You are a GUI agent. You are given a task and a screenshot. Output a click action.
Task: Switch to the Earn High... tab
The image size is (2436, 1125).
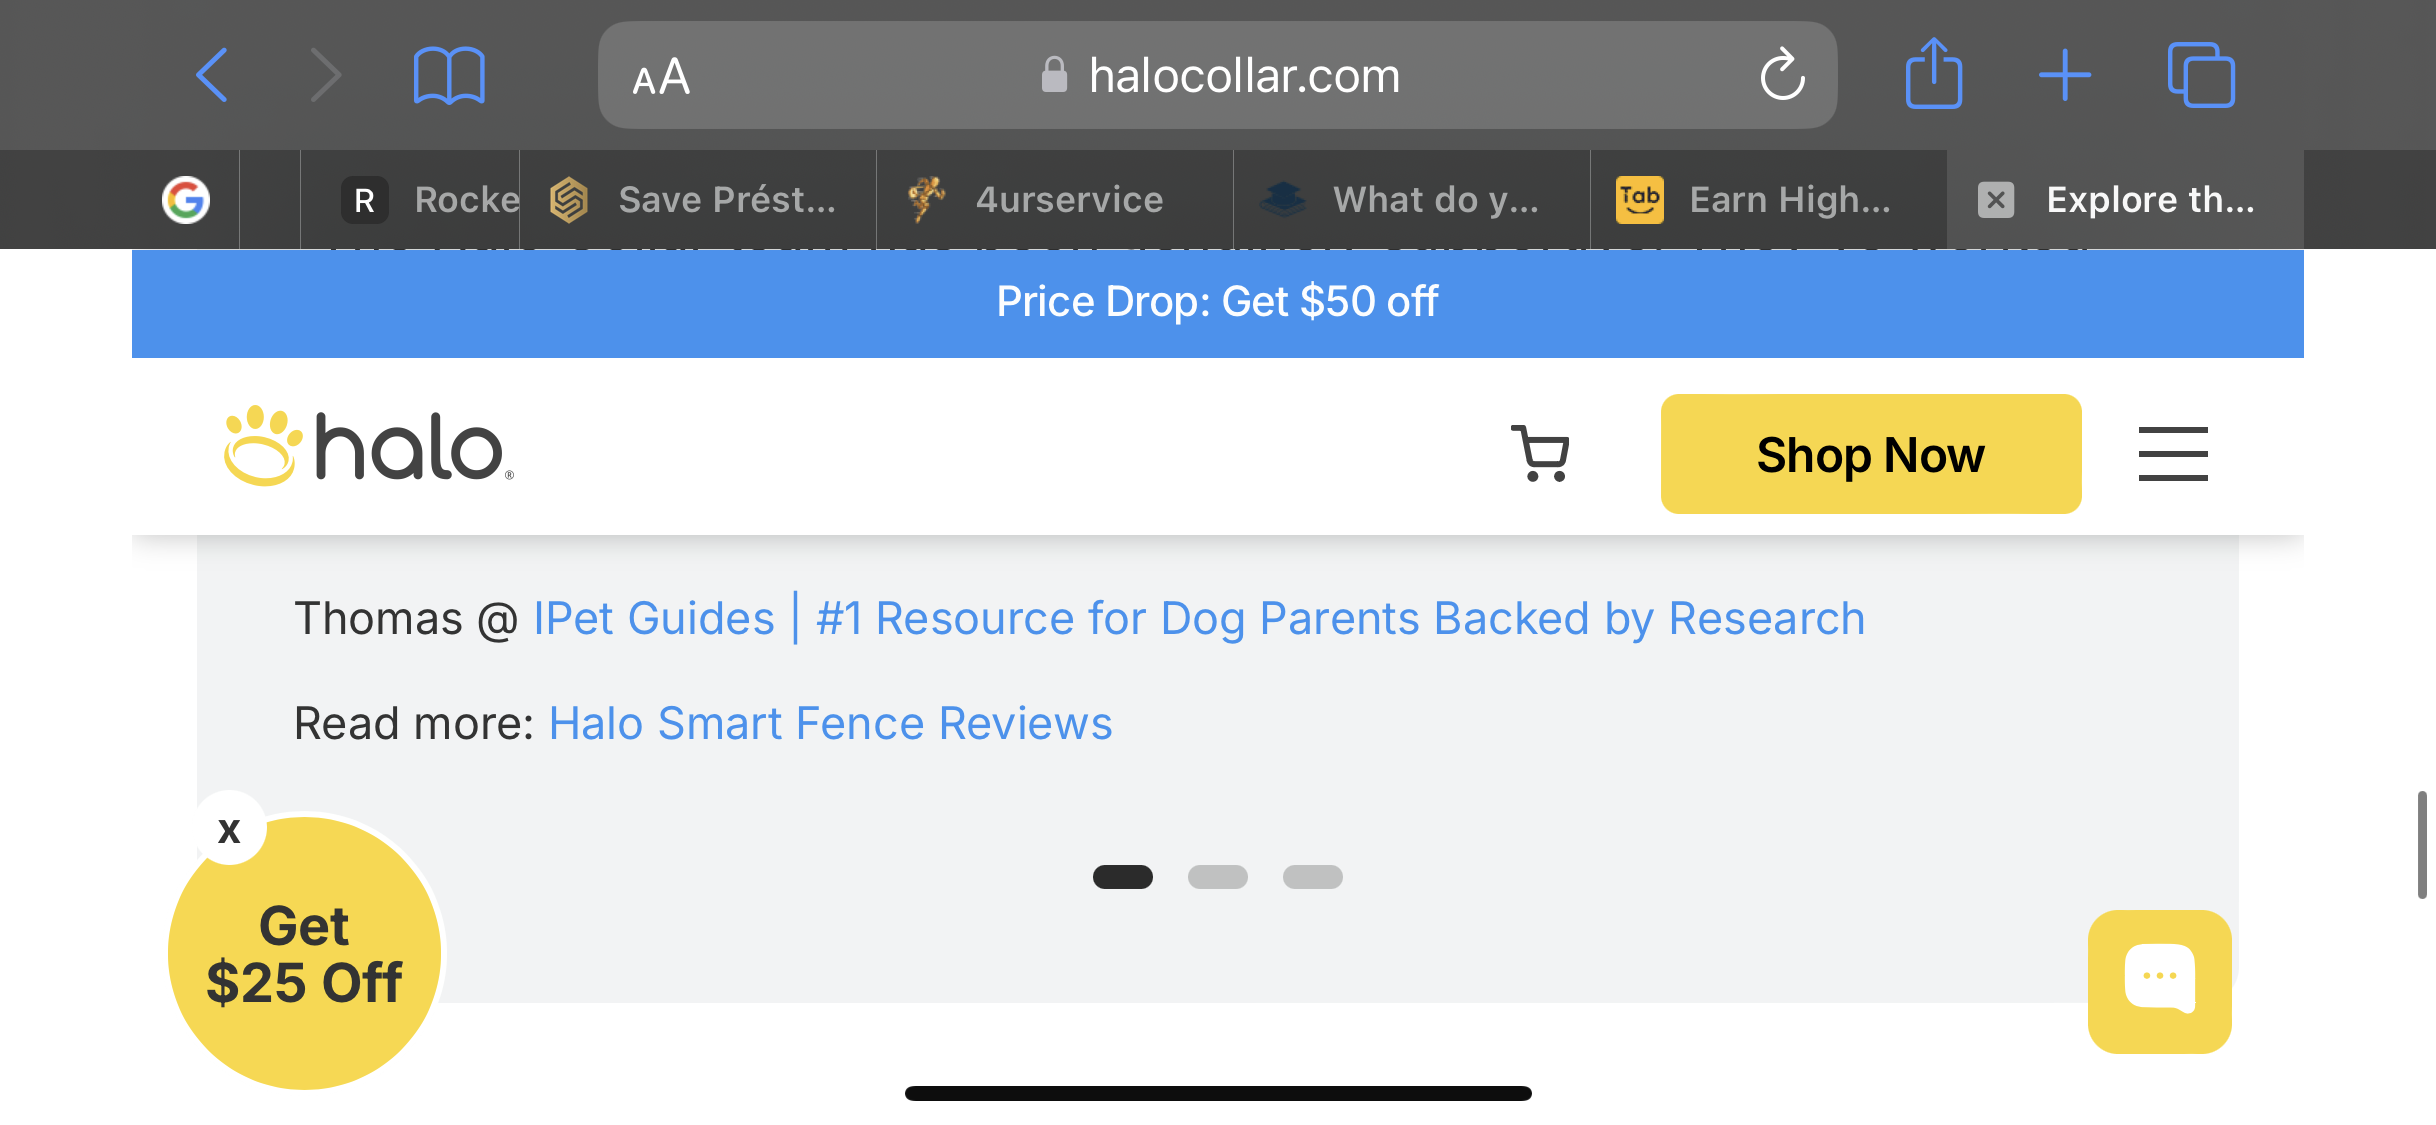pos(1768,199)
